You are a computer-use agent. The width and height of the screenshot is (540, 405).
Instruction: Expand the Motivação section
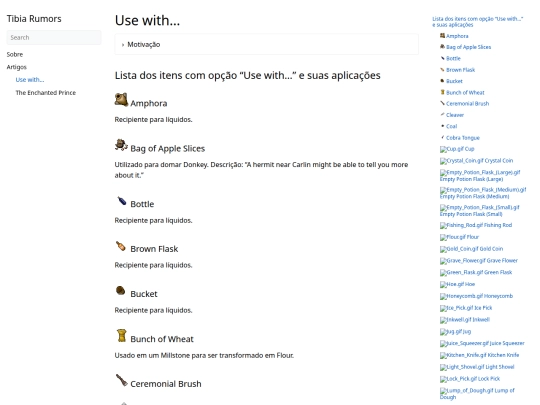click(x=267, y=44)
